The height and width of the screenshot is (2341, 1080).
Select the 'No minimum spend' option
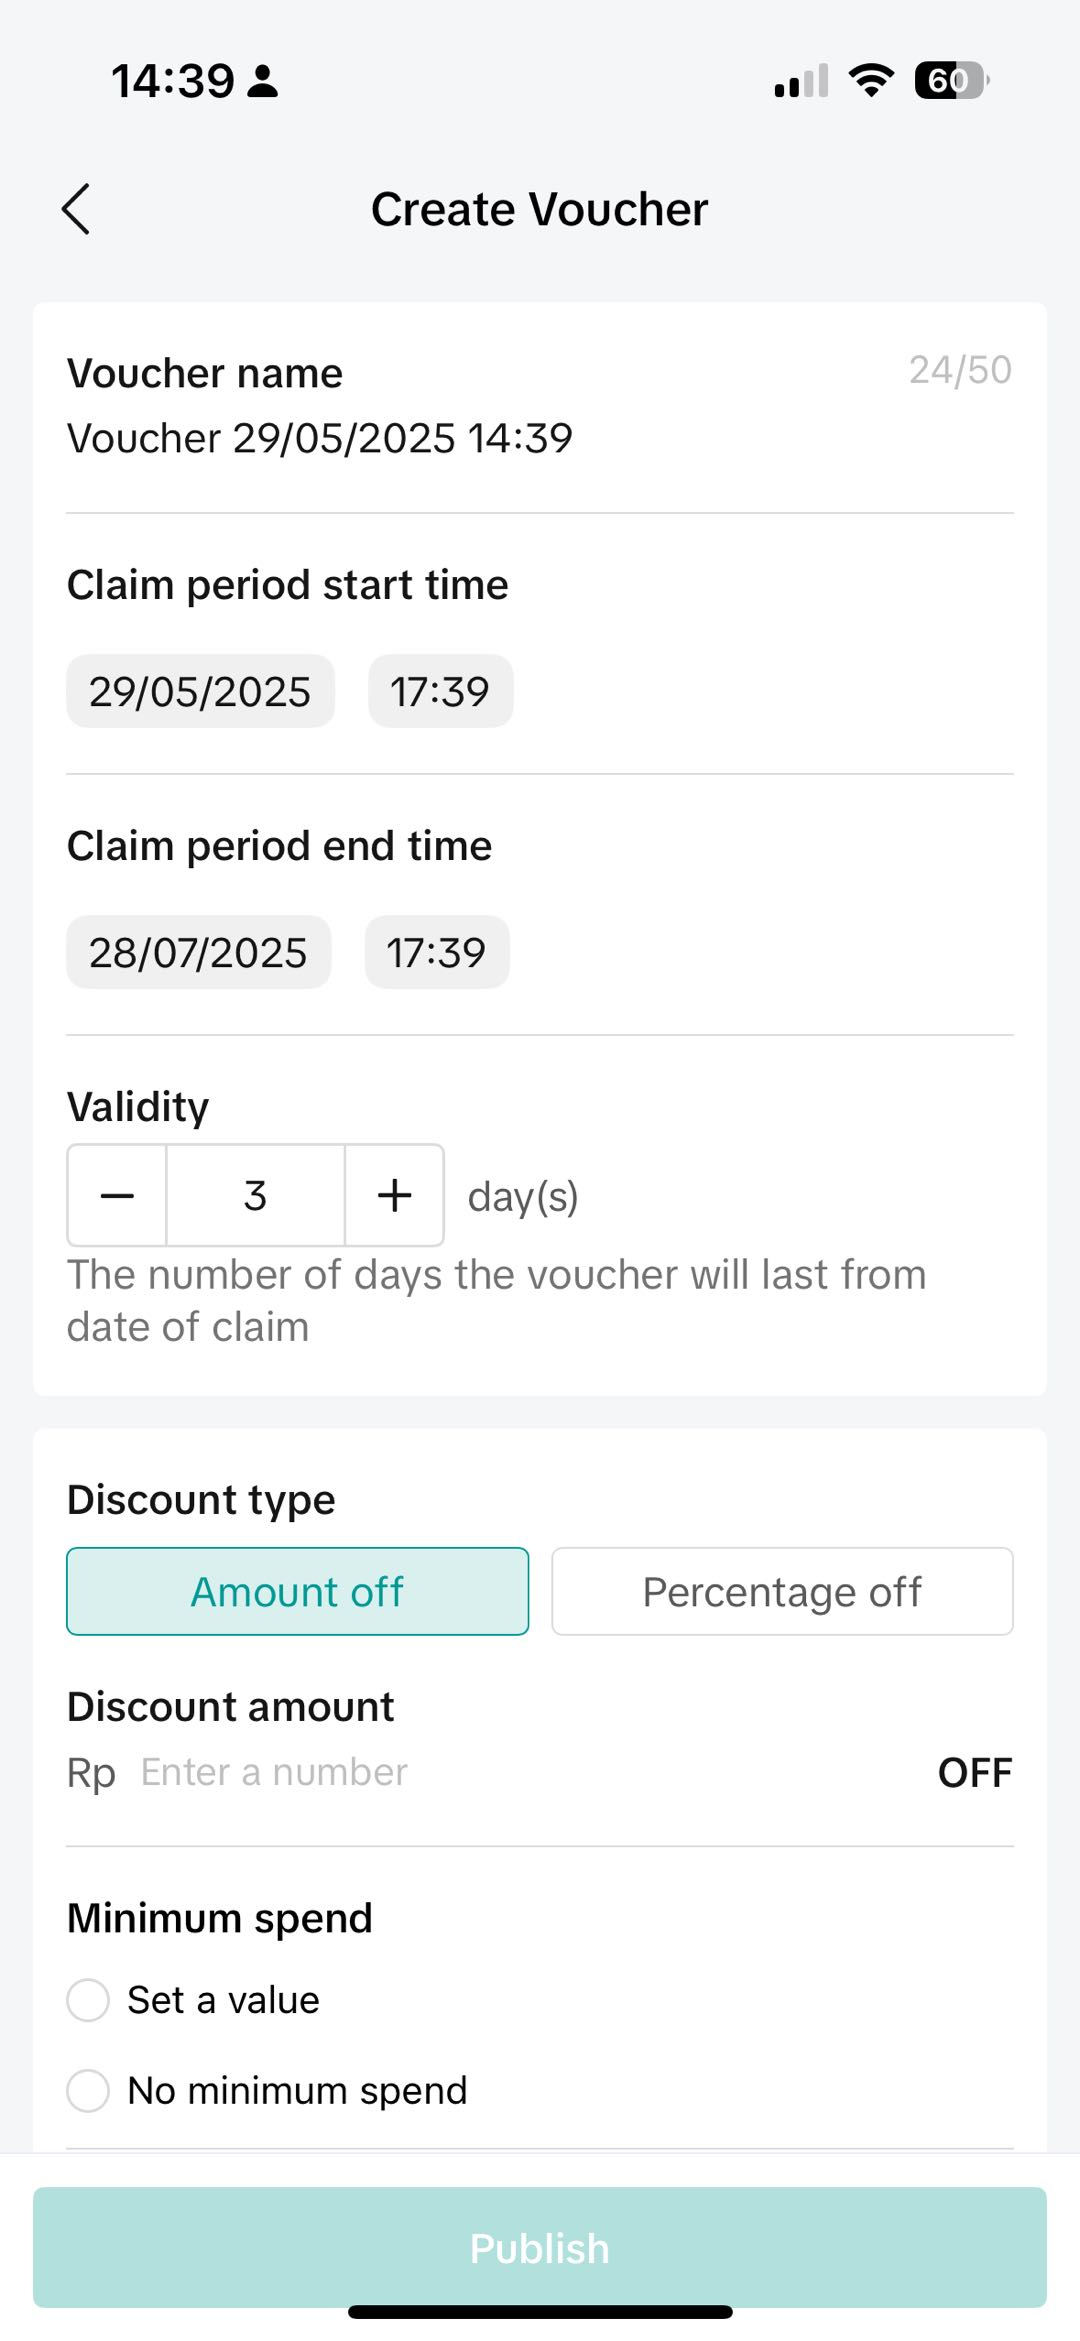click(x=88, y=2091)
